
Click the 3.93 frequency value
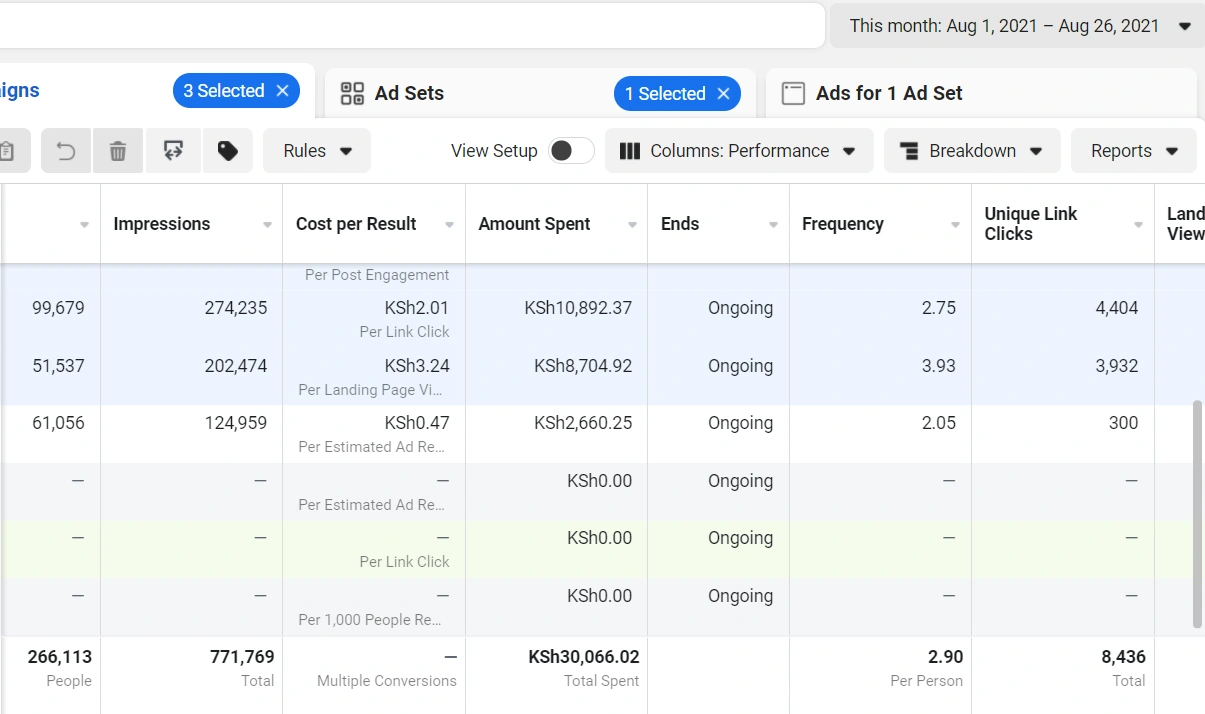(938, 366)
